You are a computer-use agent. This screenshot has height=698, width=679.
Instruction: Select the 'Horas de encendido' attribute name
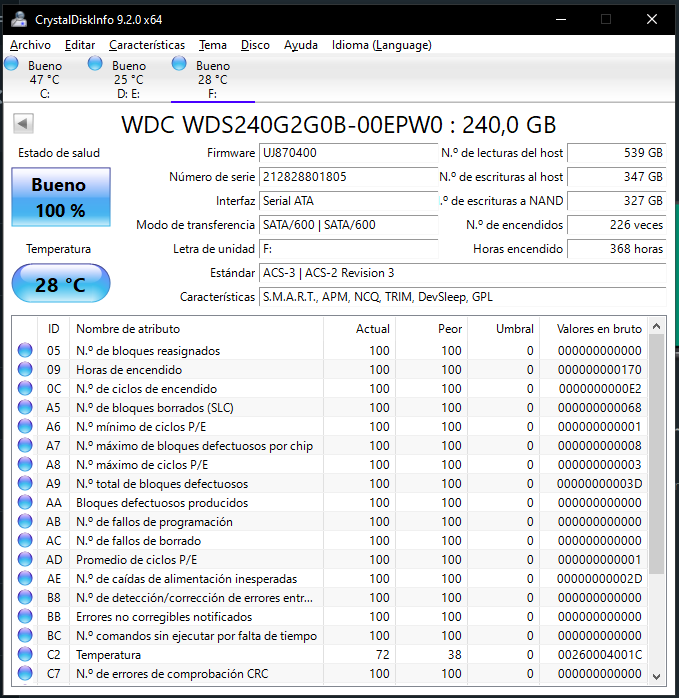point(129,370)
